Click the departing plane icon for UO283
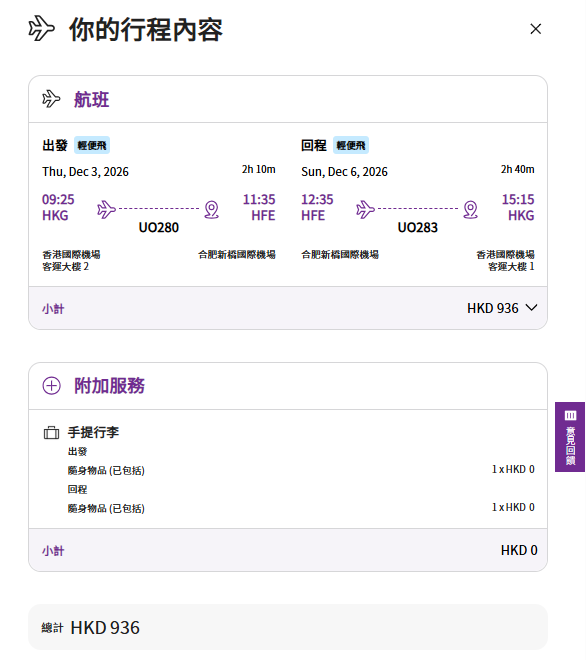 tap(365, 209)
